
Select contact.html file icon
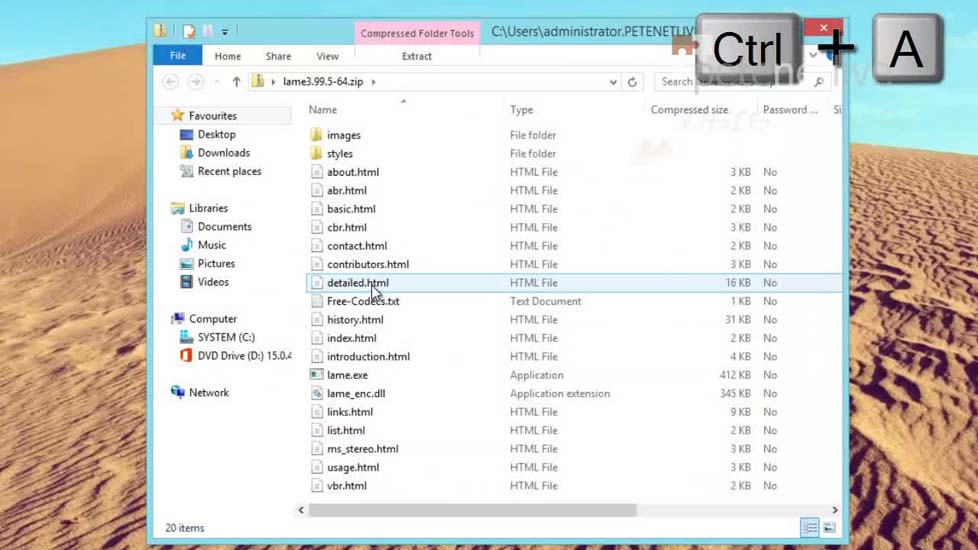tap(317, 246)
